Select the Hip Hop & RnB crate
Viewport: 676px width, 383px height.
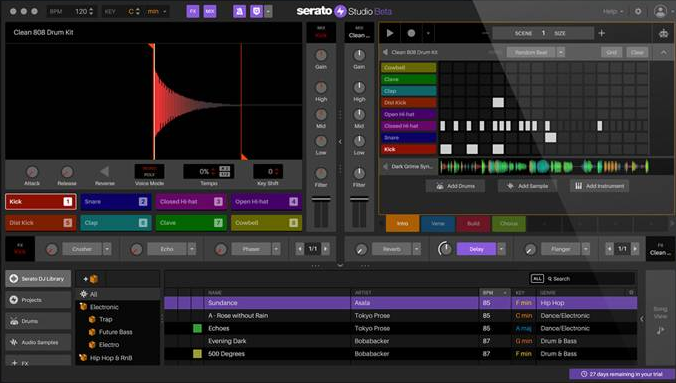coord(110,358)
